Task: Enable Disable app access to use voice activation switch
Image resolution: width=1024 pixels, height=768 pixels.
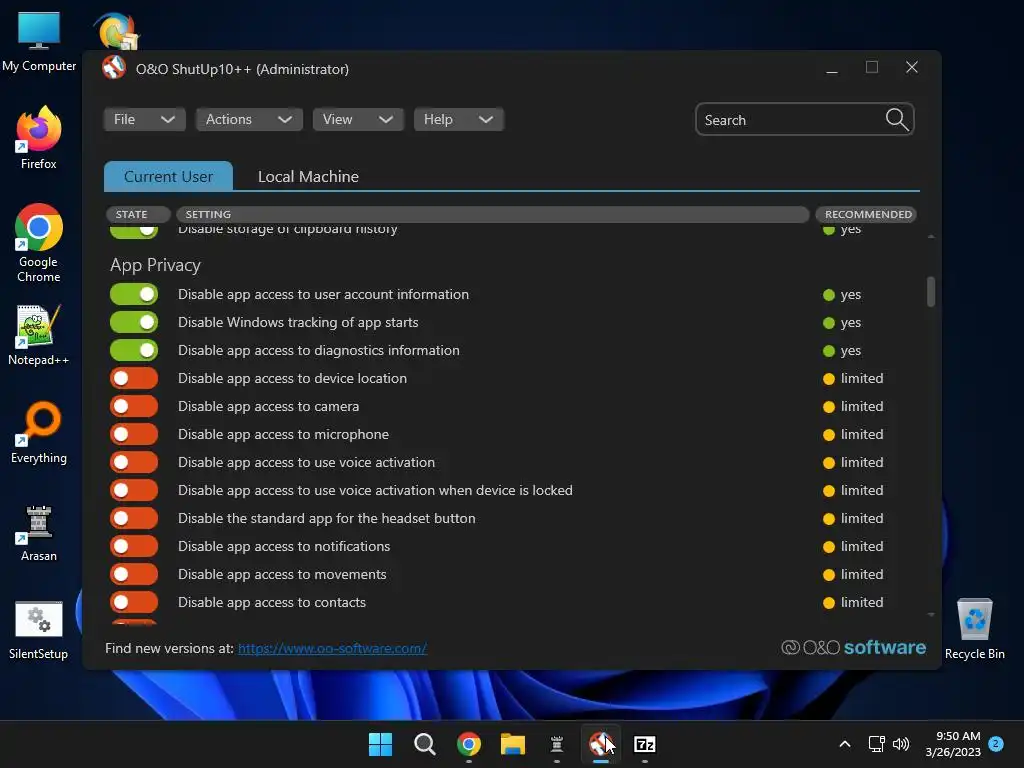Action: [x=134, y=462]
